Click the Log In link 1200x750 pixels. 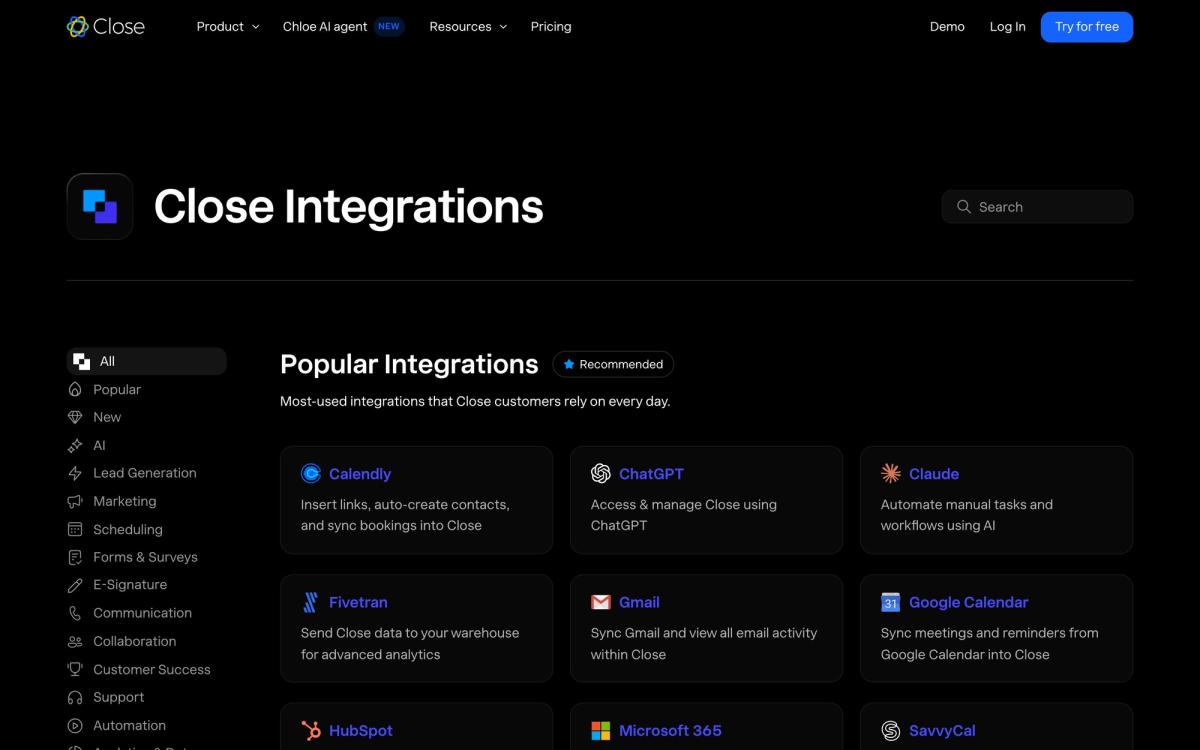1007,27
